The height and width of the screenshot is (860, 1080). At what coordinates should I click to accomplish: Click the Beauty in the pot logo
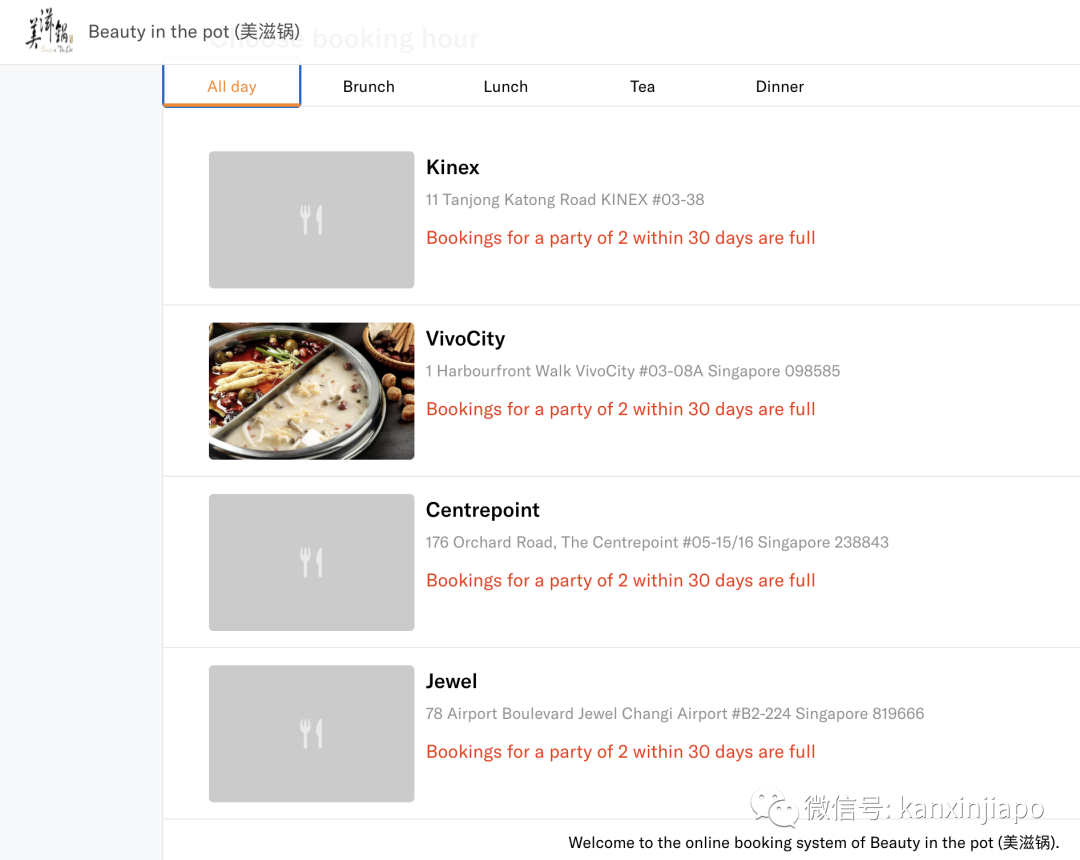click(x=49, y=31)
